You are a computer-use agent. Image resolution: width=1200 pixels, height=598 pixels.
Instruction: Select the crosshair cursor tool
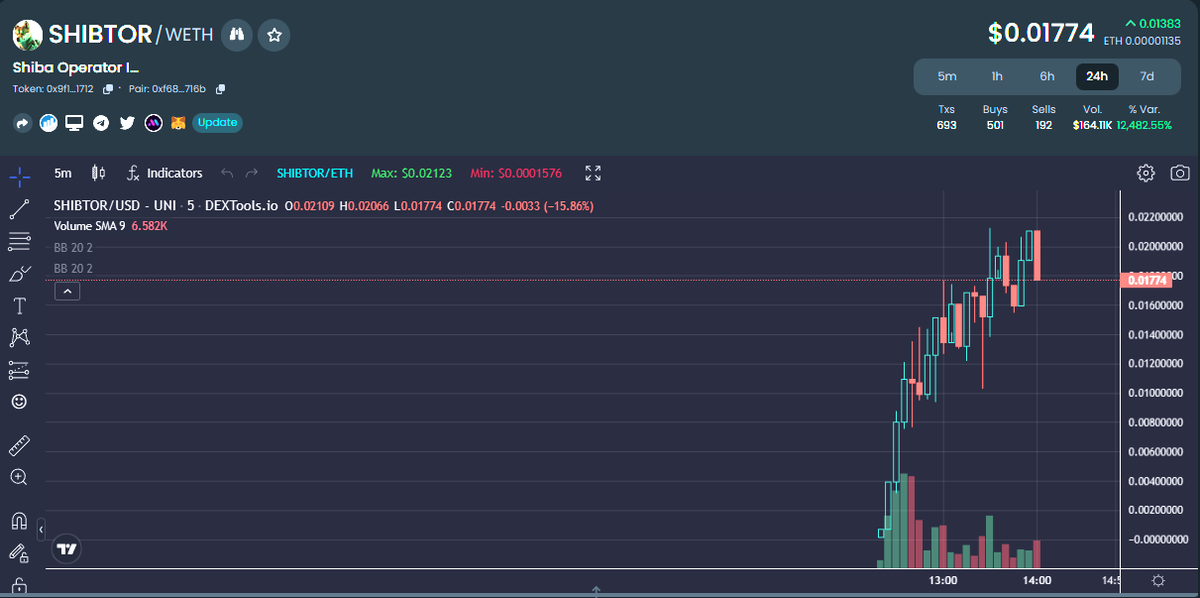pos(19,178)
